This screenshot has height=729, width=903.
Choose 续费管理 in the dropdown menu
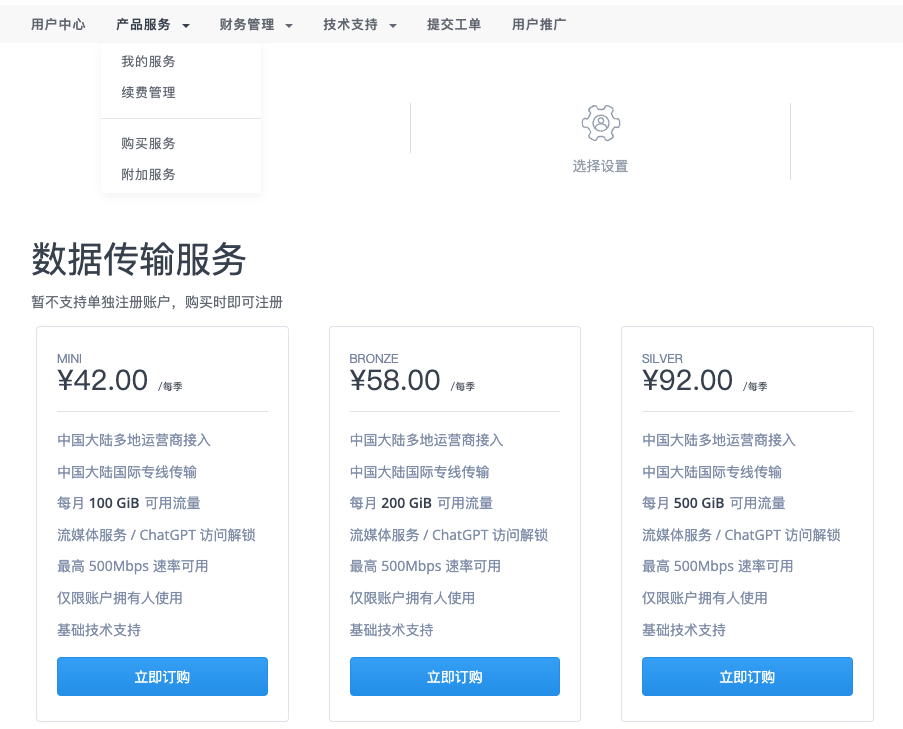(x=148, y=93)
